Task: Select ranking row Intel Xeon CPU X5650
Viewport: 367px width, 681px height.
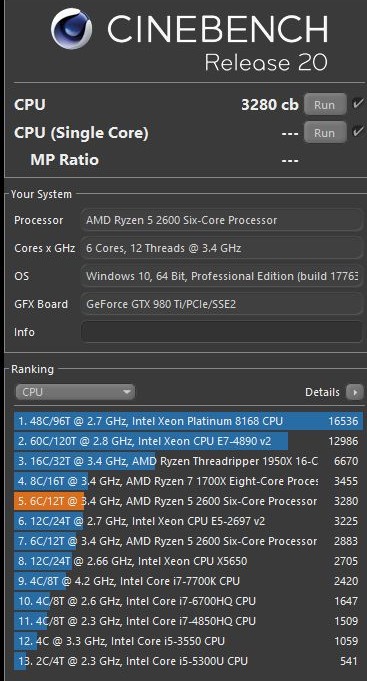Action: click(x=188, y=561)
